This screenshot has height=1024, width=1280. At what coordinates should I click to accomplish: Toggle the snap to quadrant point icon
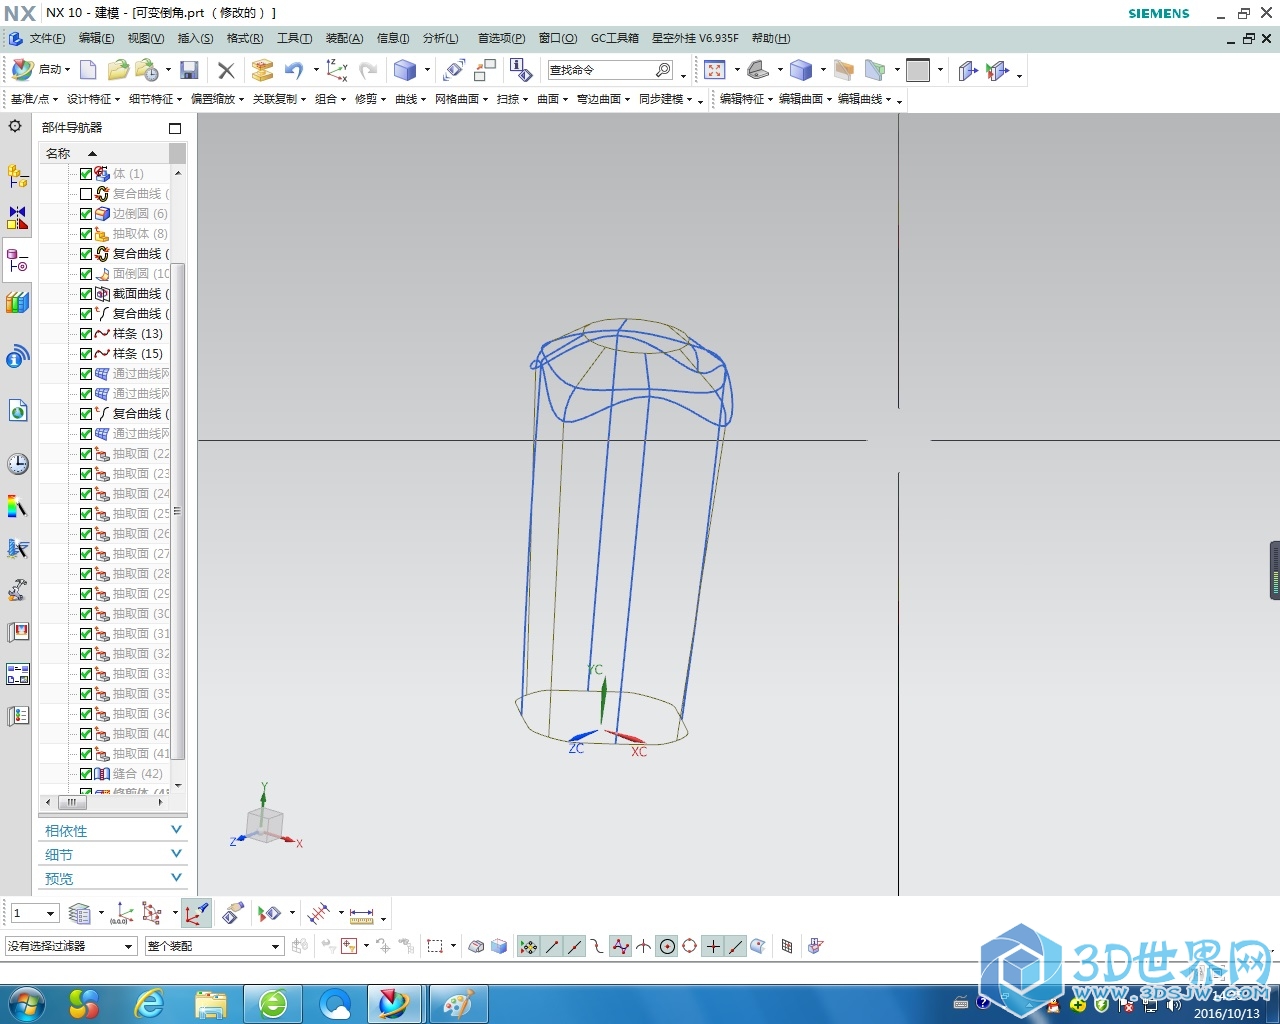click(x=690, y=946)
